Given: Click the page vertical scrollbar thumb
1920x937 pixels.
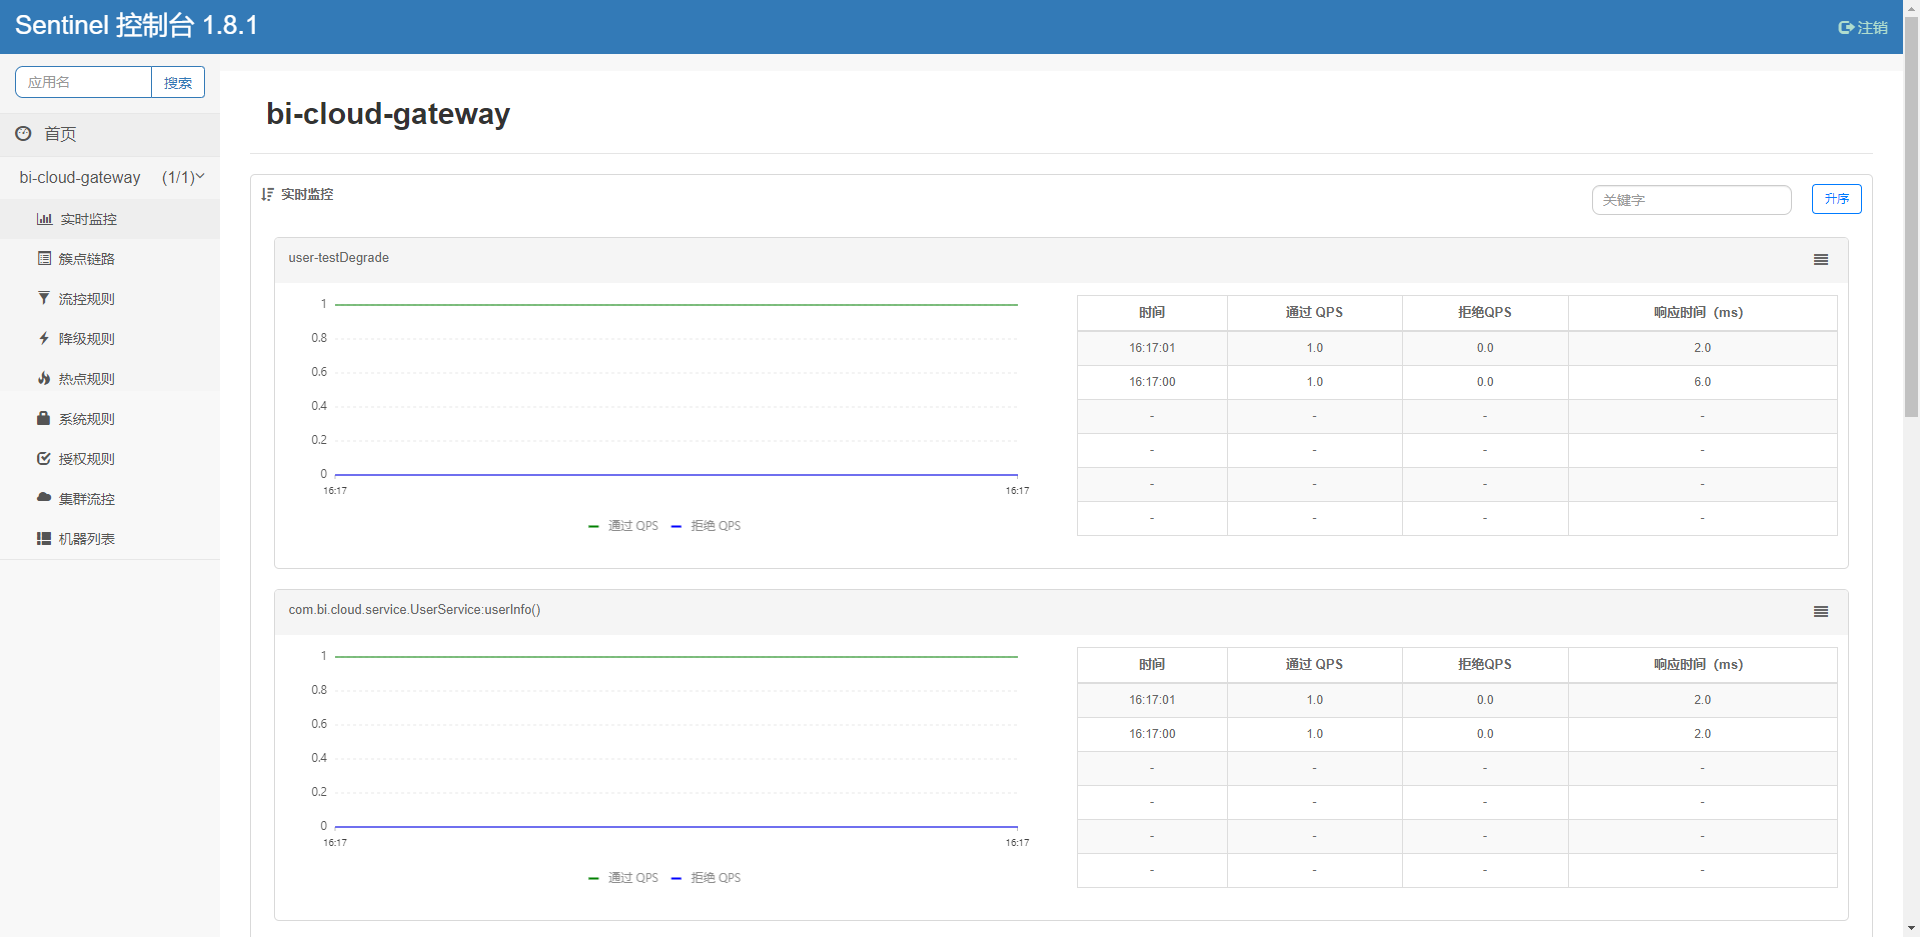Looking at the screenshot, I should coord(1911,215).
